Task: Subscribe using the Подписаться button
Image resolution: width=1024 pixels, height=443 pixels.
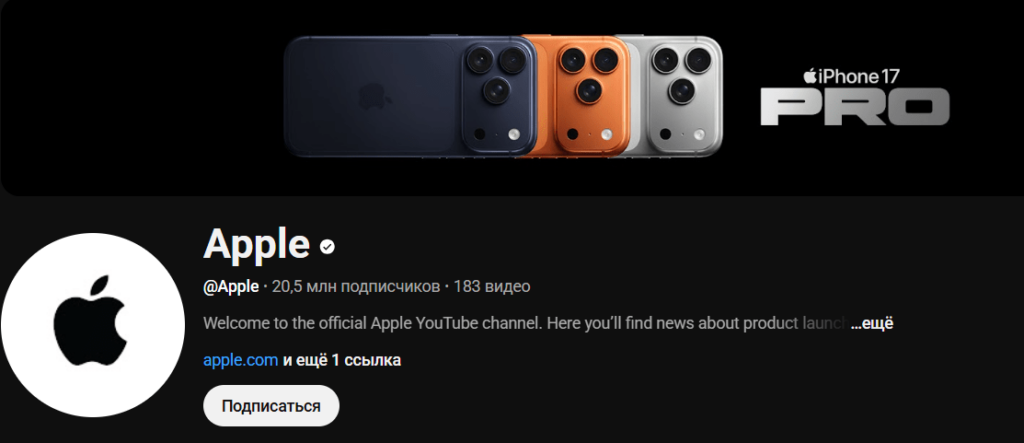Action: (271, 406)
